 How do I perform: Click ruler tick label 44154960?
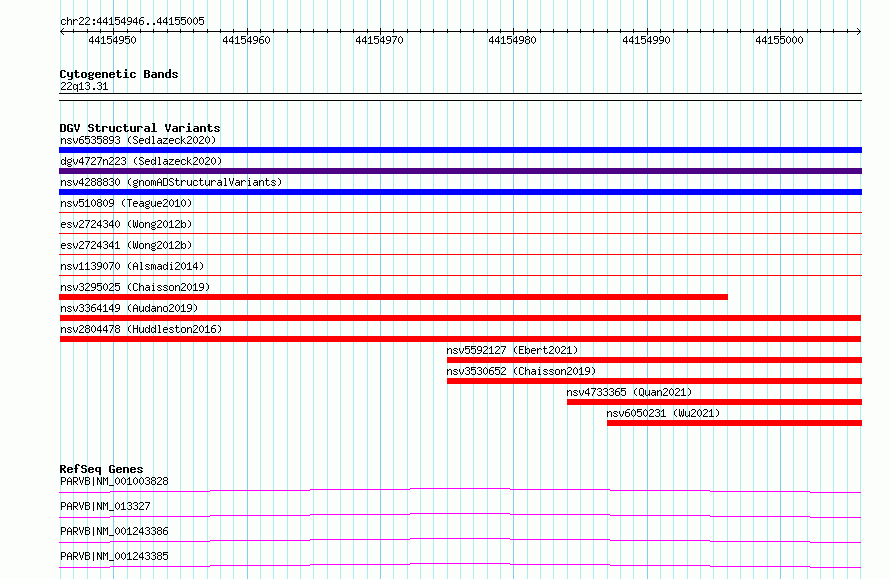pos(246,40)
